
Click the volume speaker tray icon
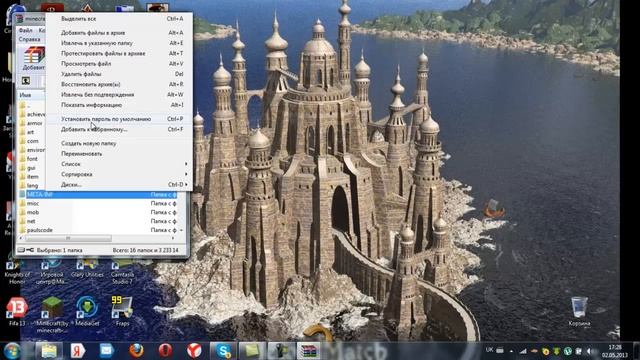[x=589, y=351]
